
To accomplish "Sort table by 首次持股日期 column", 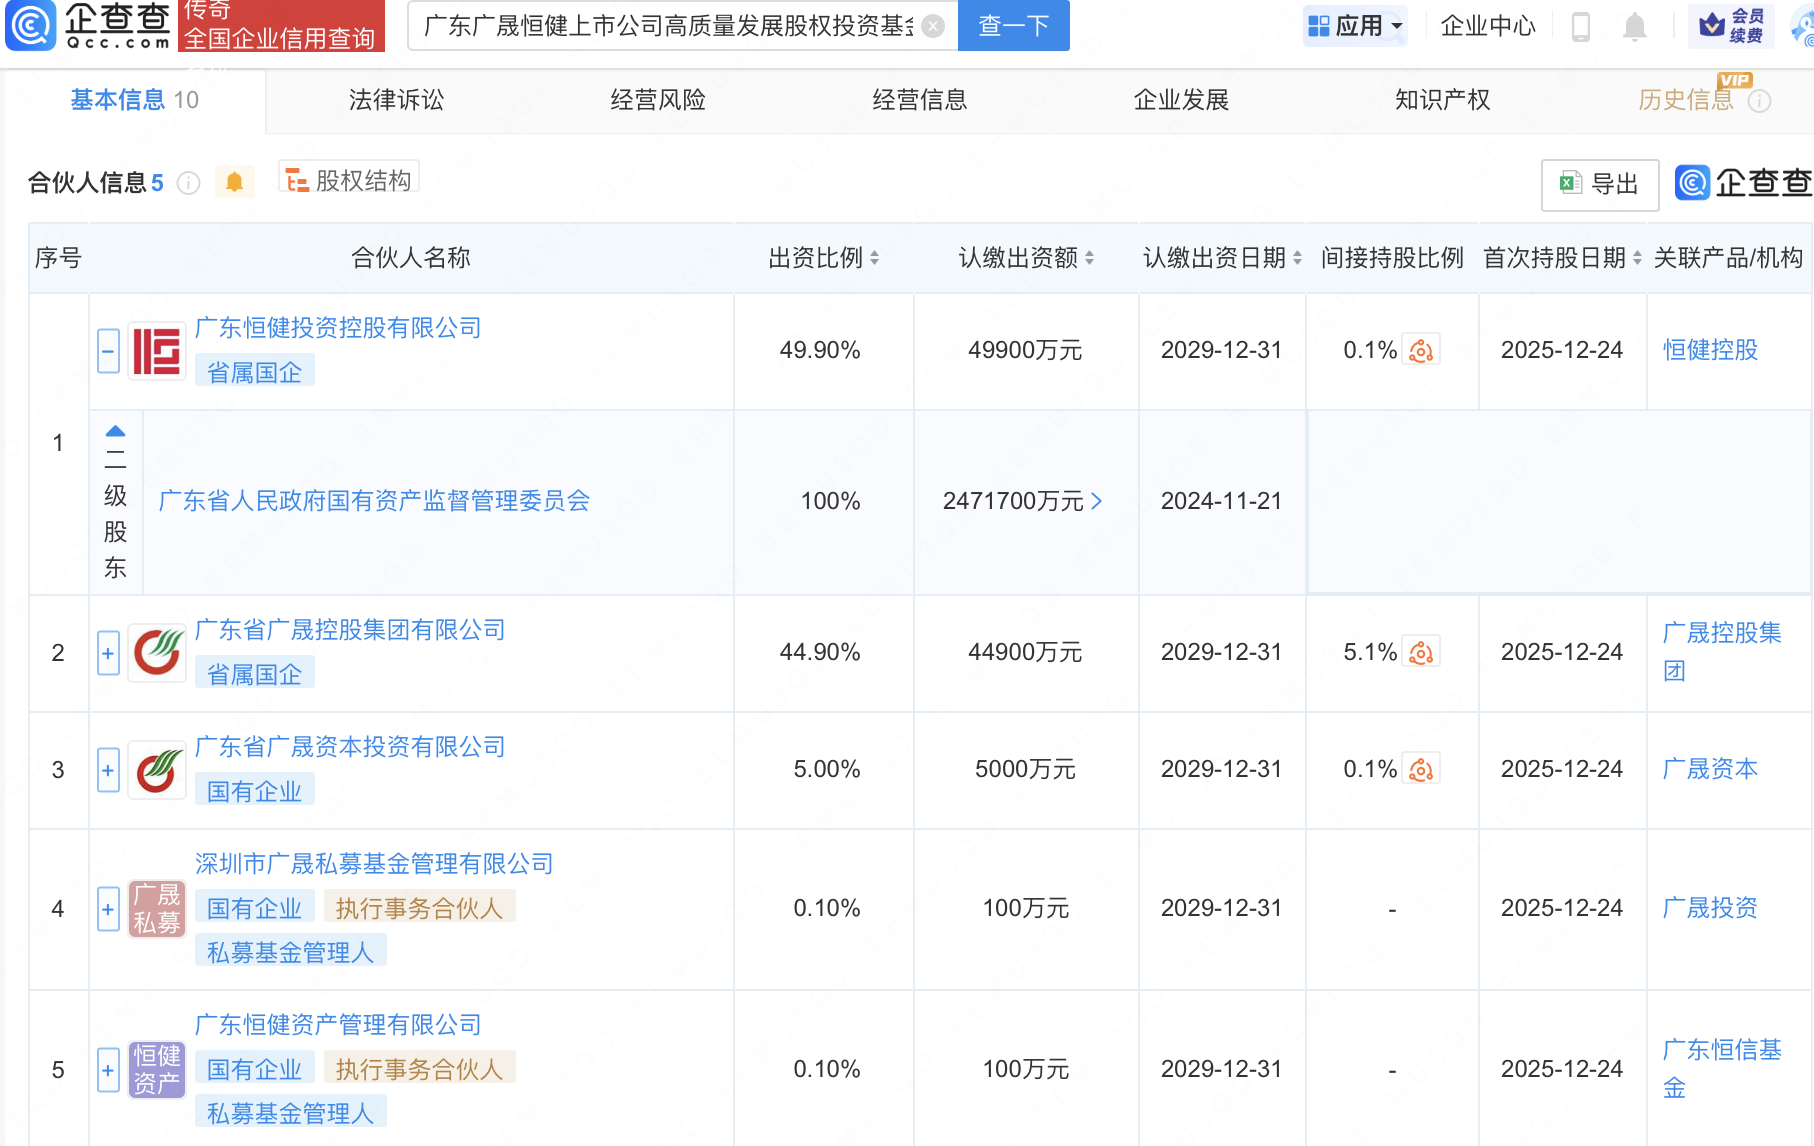I will (1637, 258).
